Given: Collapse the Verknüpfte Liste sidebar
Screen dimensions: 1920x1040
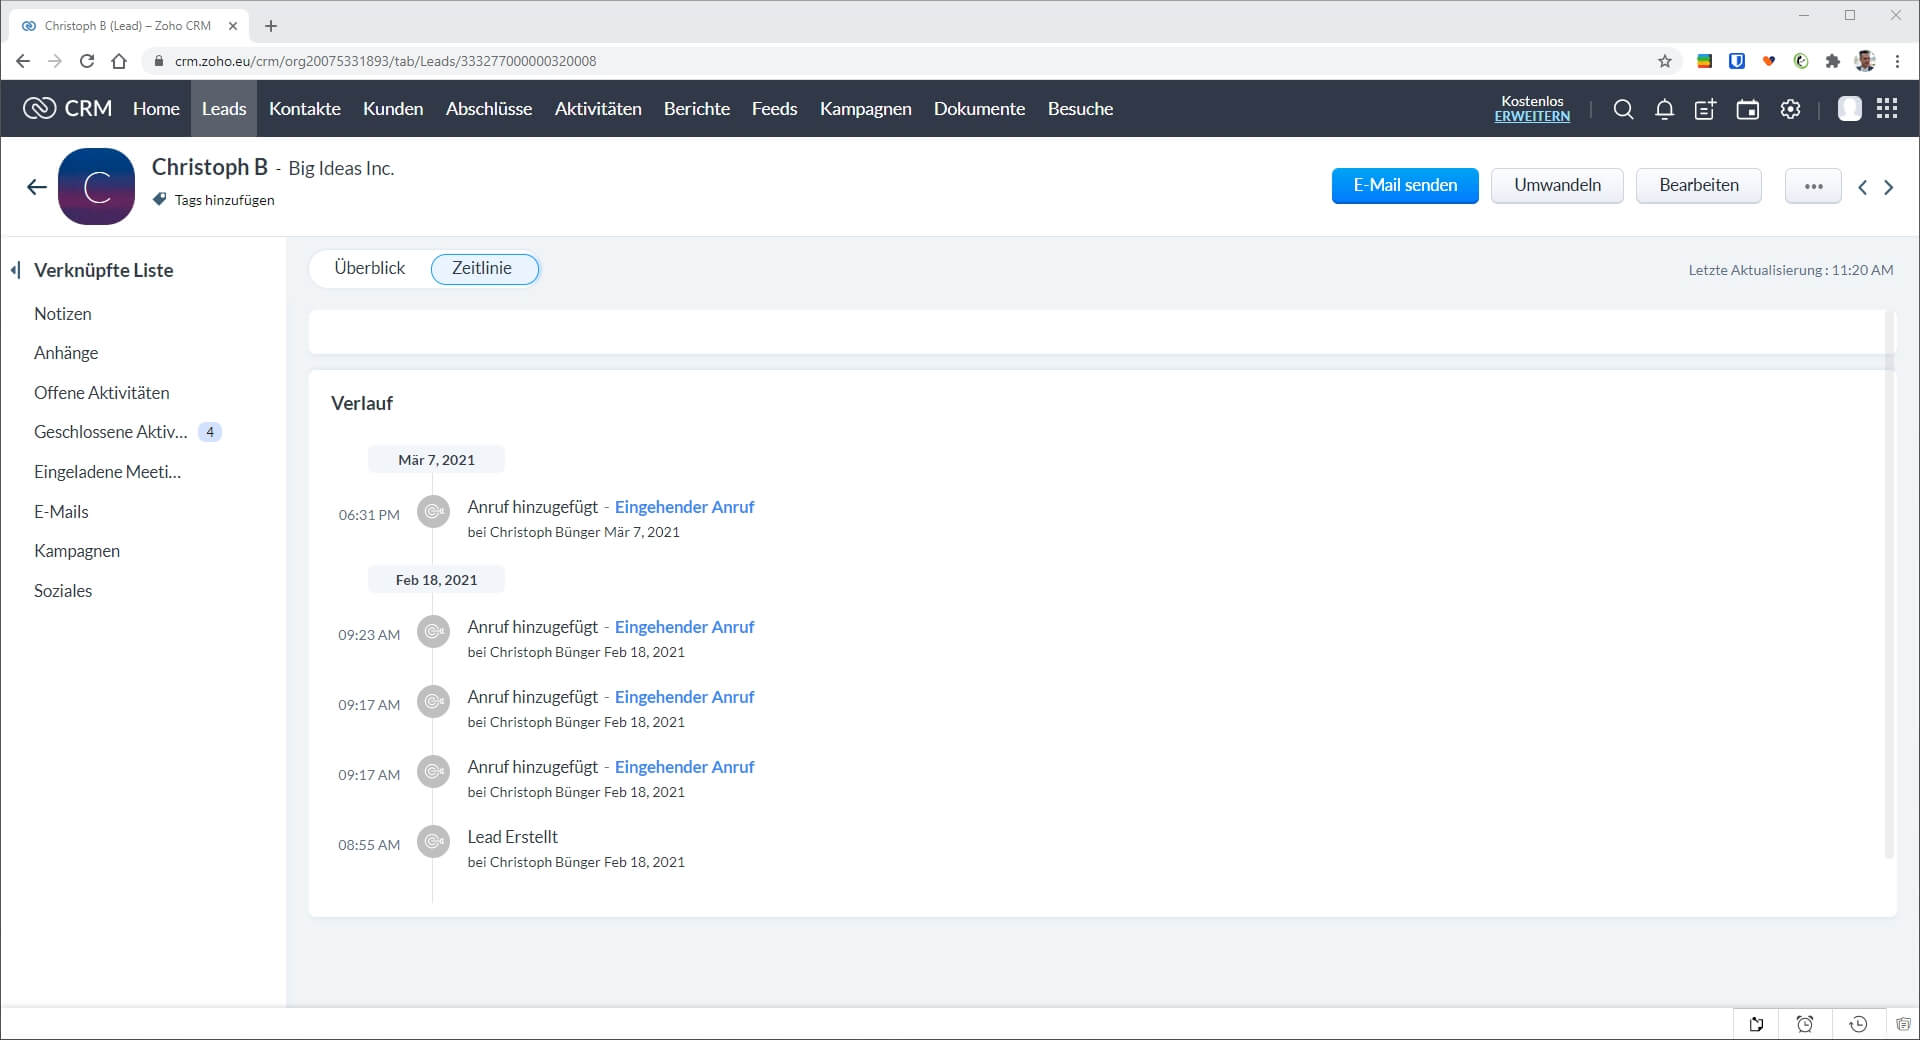Looking at the screenshot, I should 15,270.
